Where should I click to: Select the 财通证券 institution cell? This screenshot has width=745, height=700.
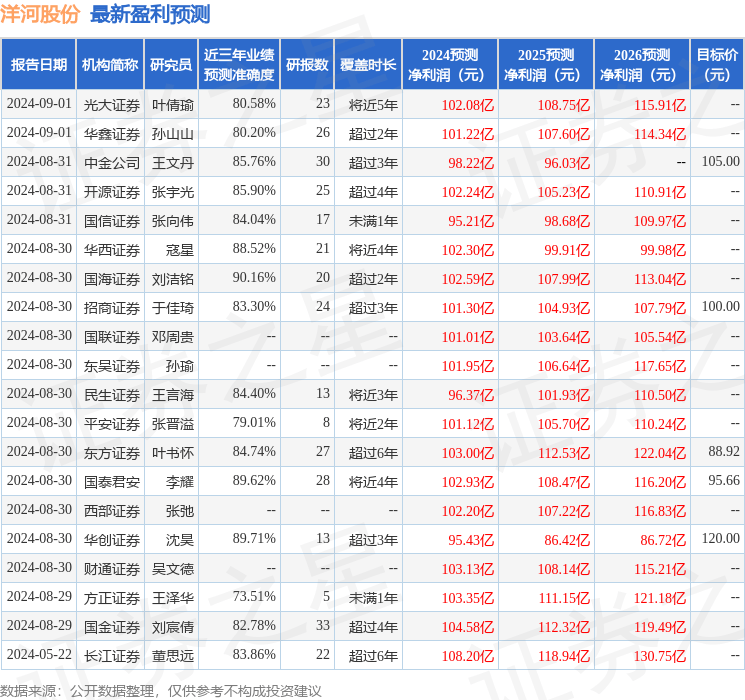pos(112,569)
